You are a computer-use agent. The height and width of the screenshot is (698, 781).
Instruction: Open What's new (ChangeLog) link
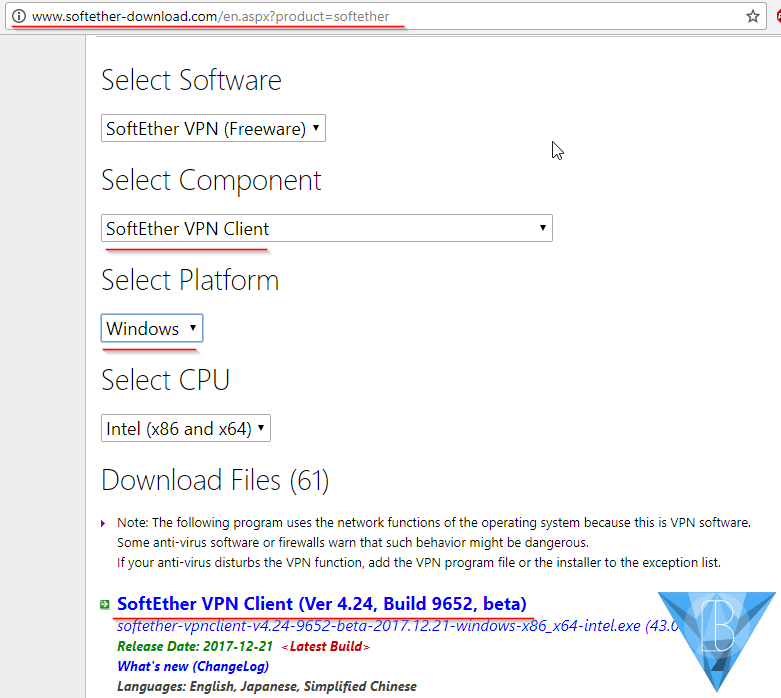tap(193, 667)
